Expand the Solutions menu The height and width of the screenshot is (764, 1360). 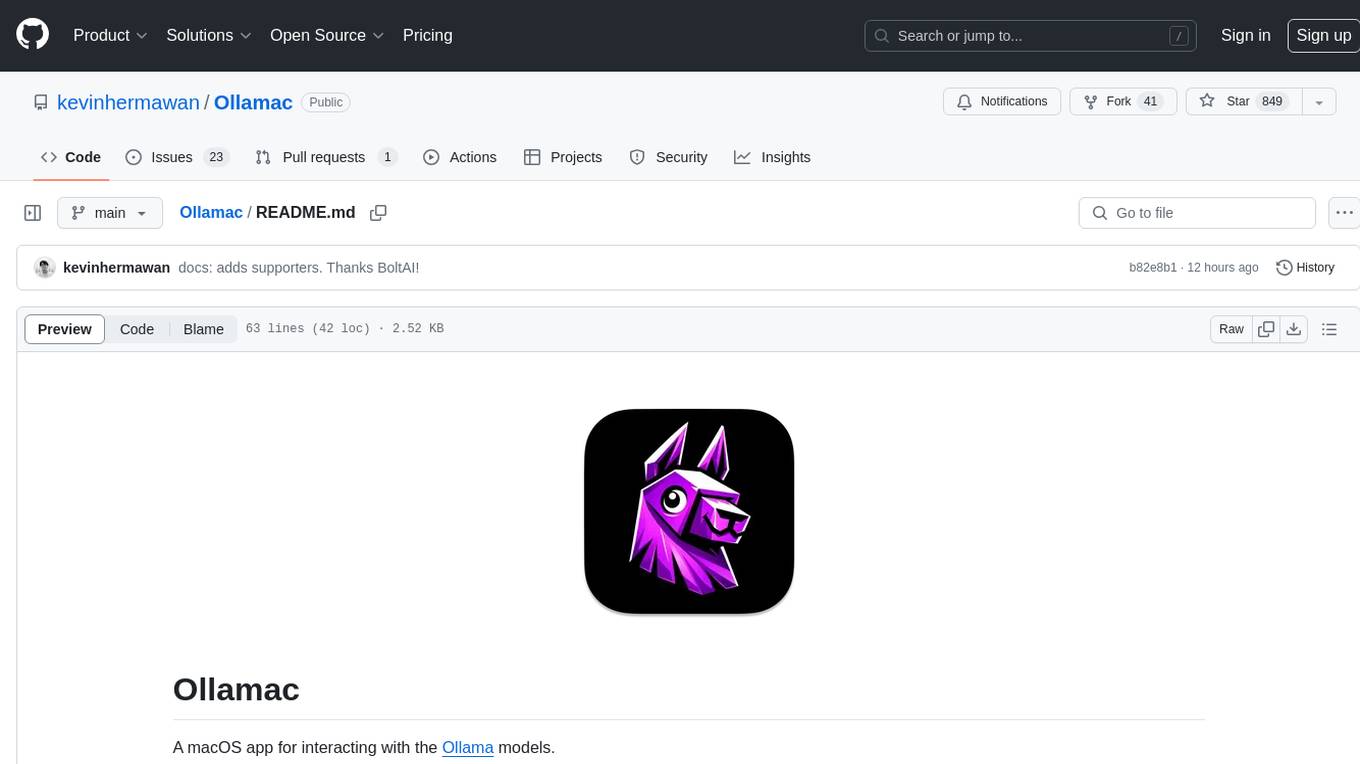[208, 35]
